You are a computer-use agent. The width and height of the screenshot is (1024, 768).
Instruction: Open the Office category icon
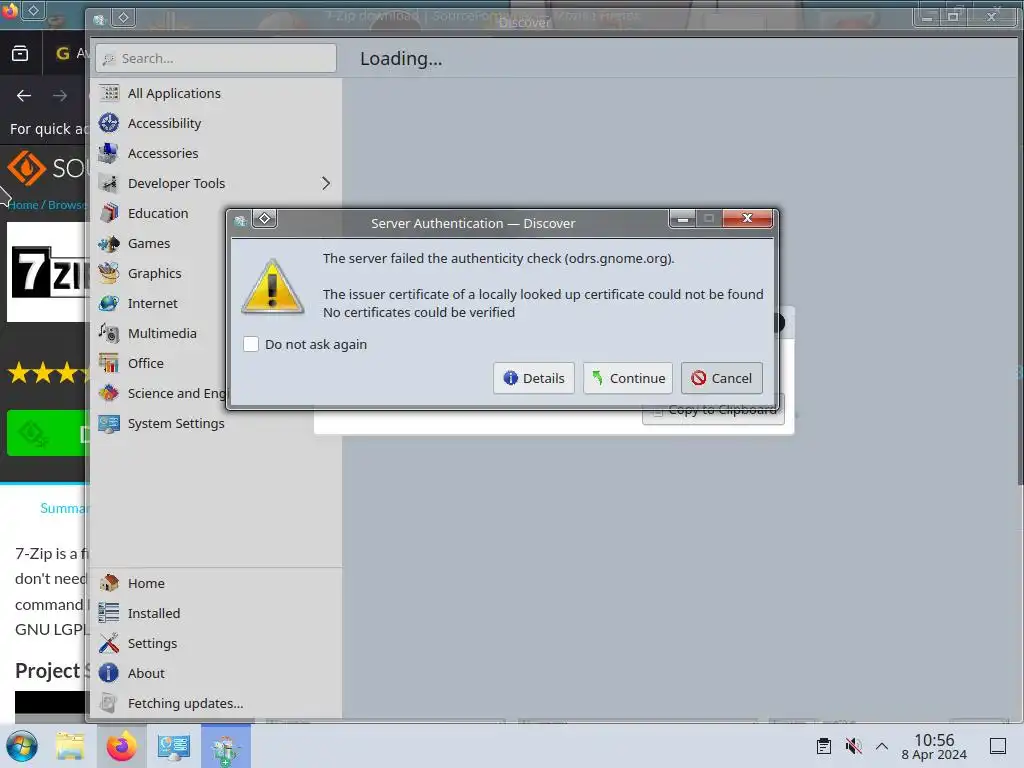point(109,363)
